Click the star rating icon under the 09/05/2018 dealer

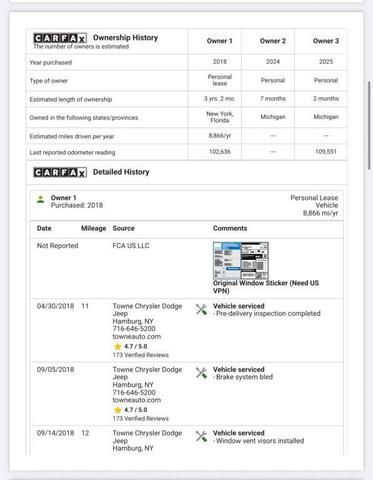[x=117, y=410]
